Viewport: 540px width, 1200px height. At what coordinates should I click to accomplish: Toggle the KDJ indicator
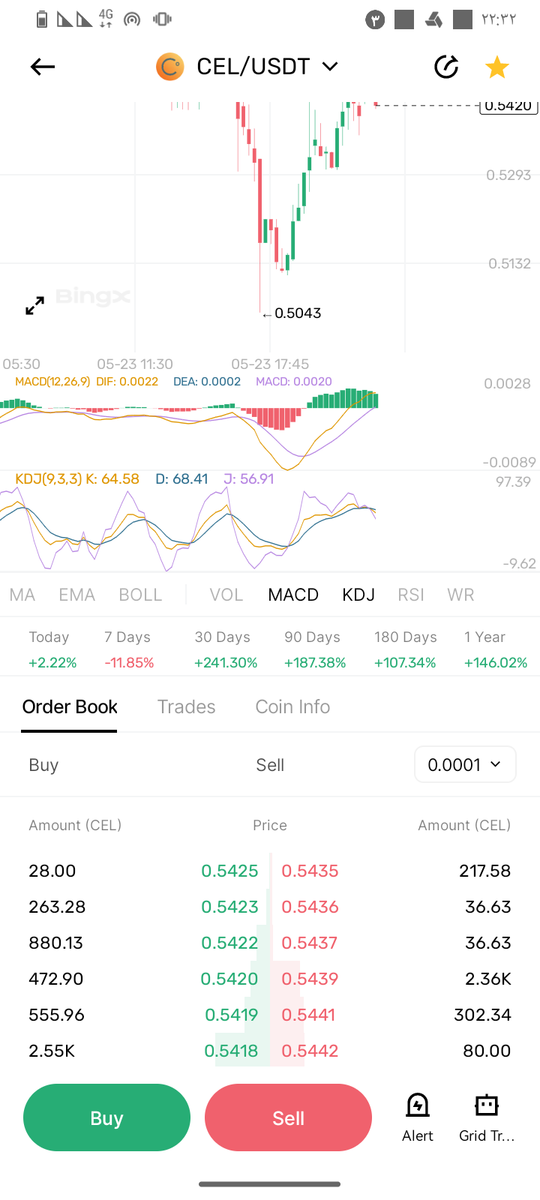coord(358,595)
